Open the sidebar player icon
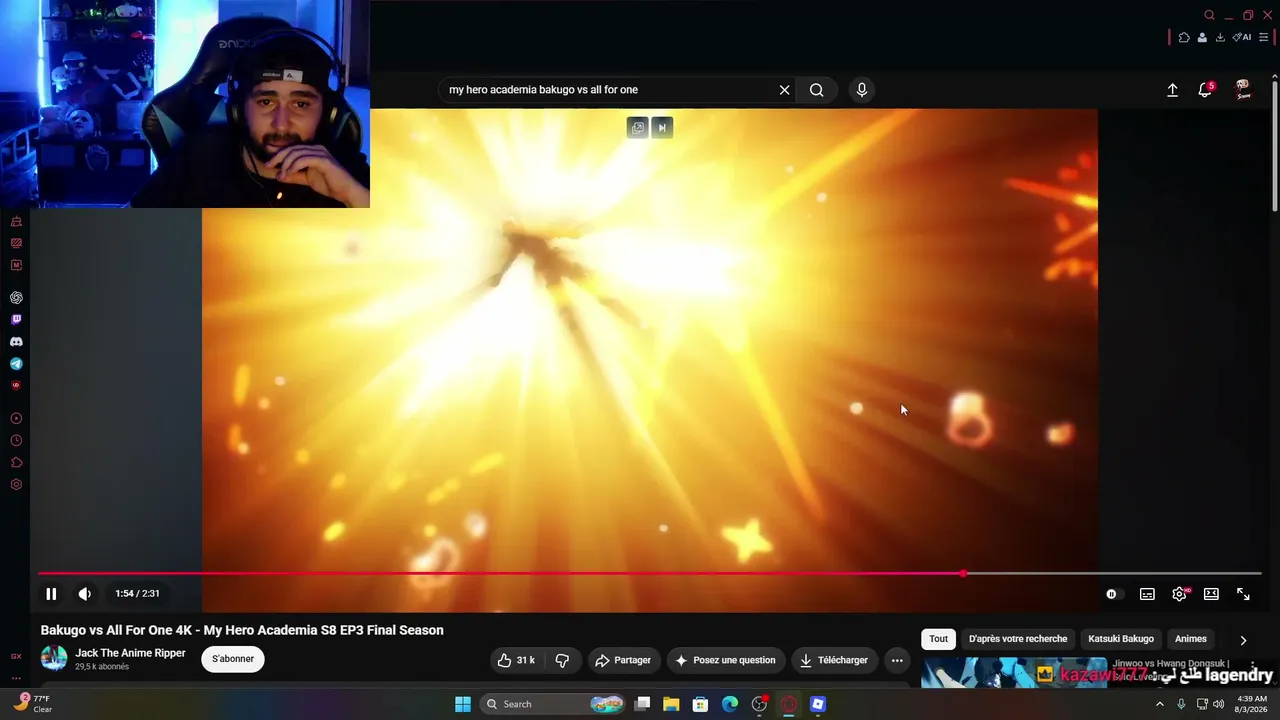 coord(16,419)
